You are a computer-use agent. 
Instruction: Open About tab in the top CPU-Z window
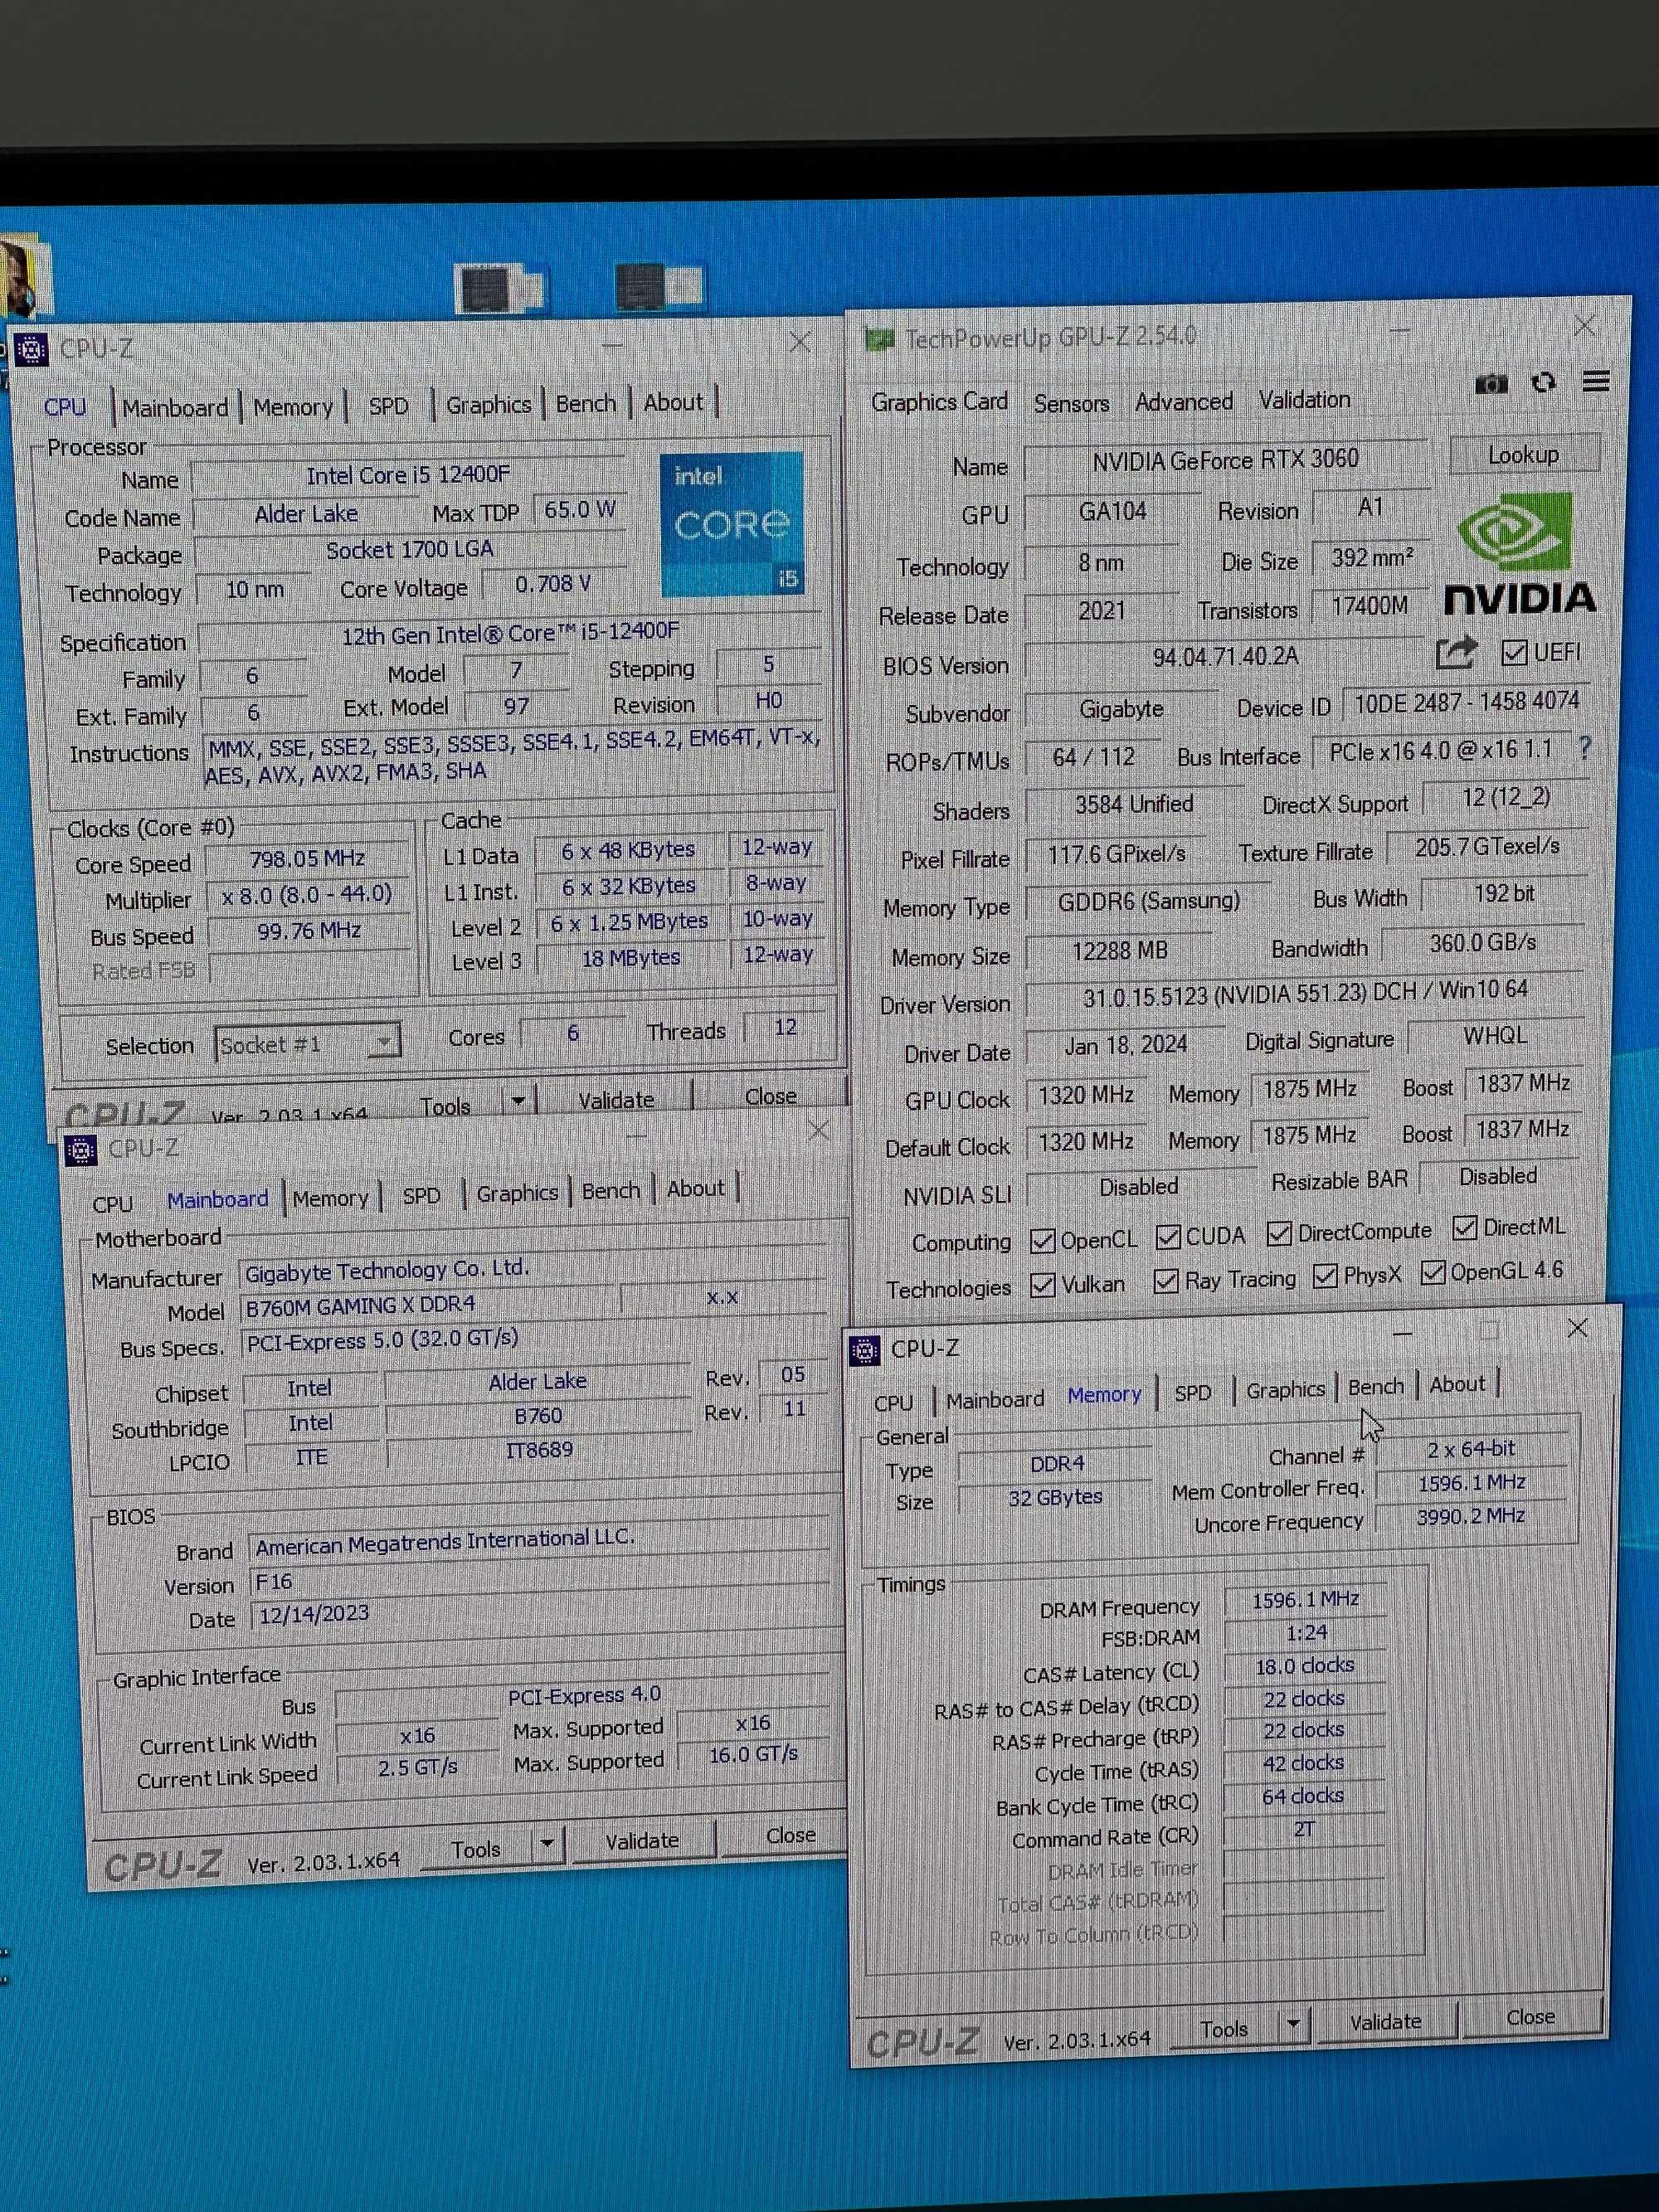pos(673,403)
